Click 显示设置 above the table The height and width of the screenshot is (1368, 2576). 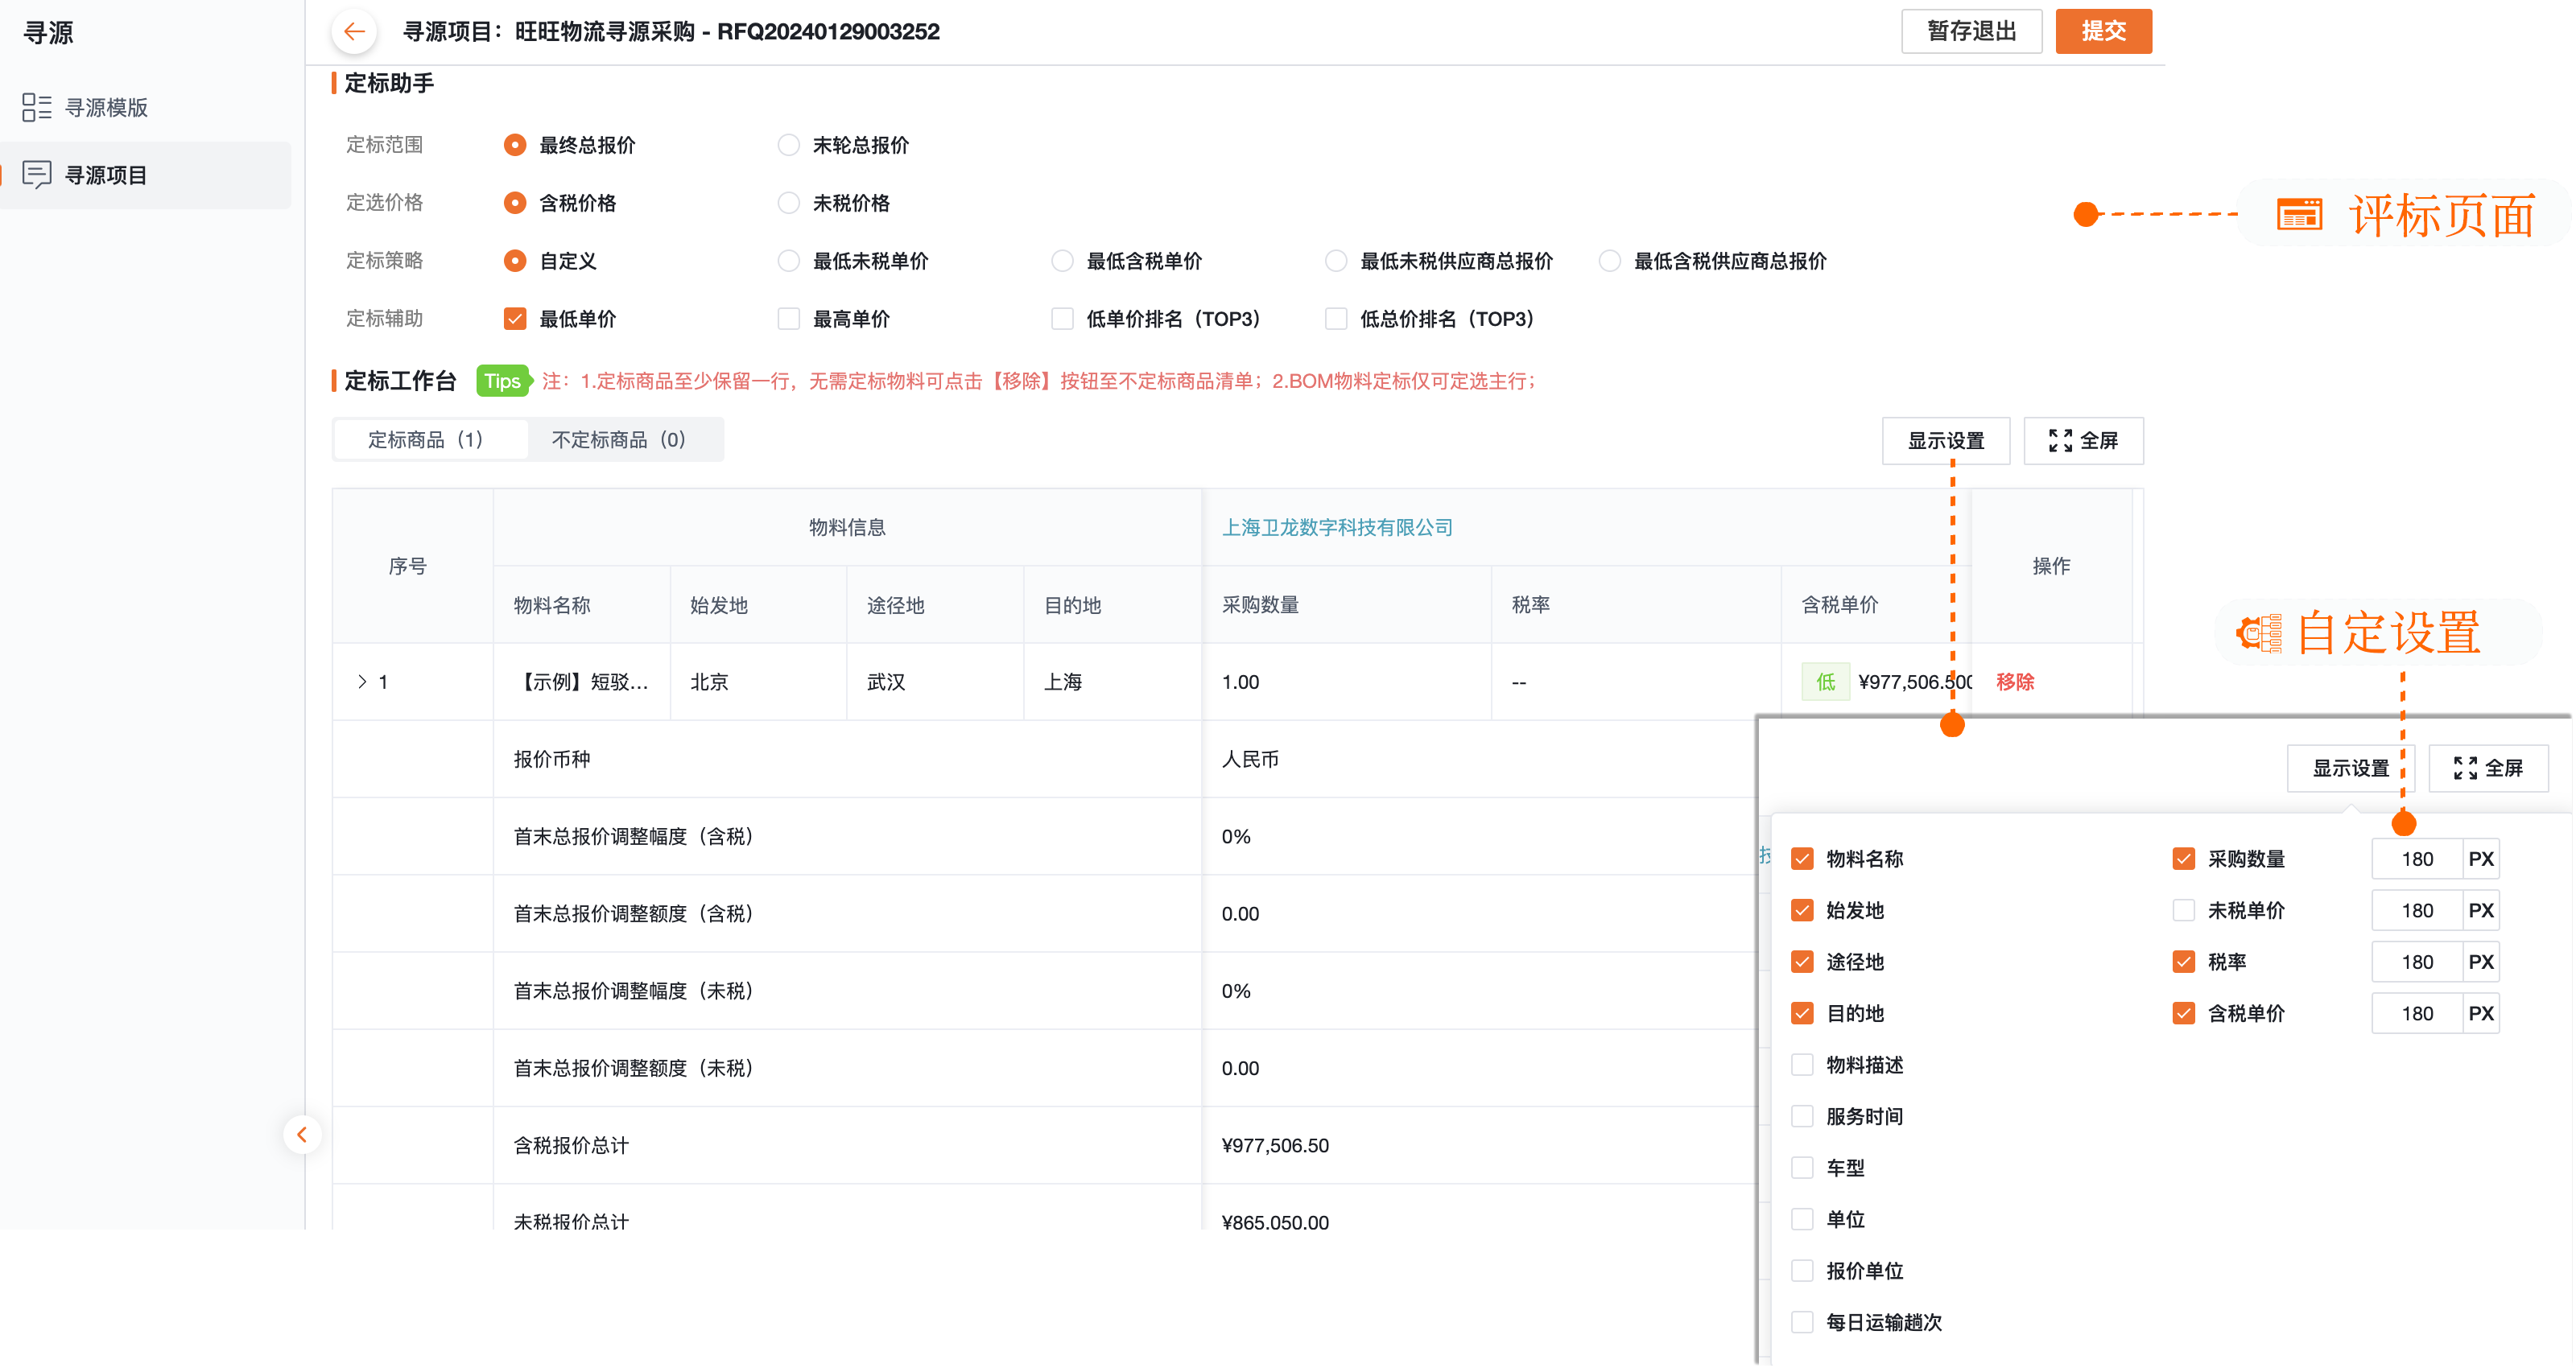(1945, 441)
